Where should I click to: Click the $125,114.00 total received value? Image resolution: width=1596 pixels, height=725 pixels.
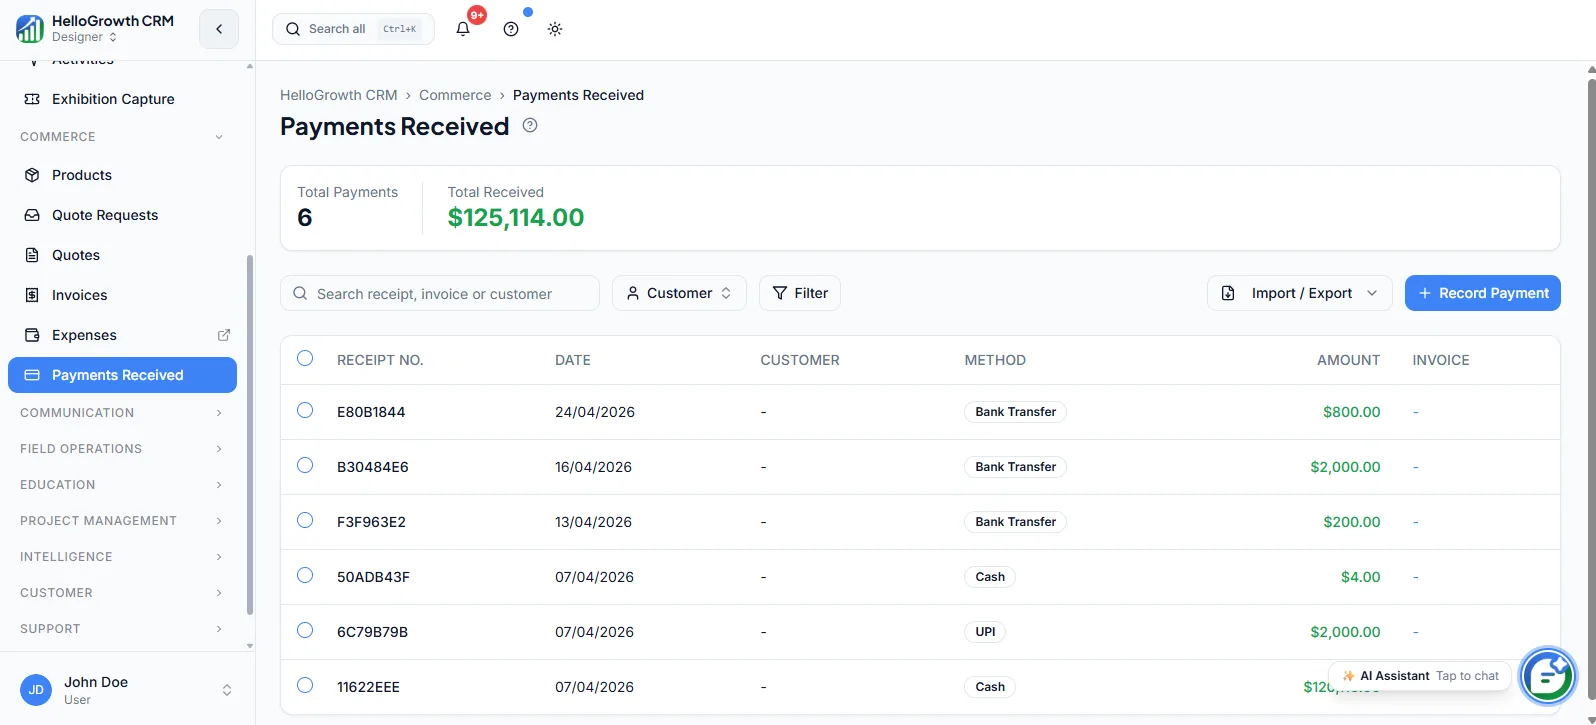pyautogui.click(x=516, y=217)
